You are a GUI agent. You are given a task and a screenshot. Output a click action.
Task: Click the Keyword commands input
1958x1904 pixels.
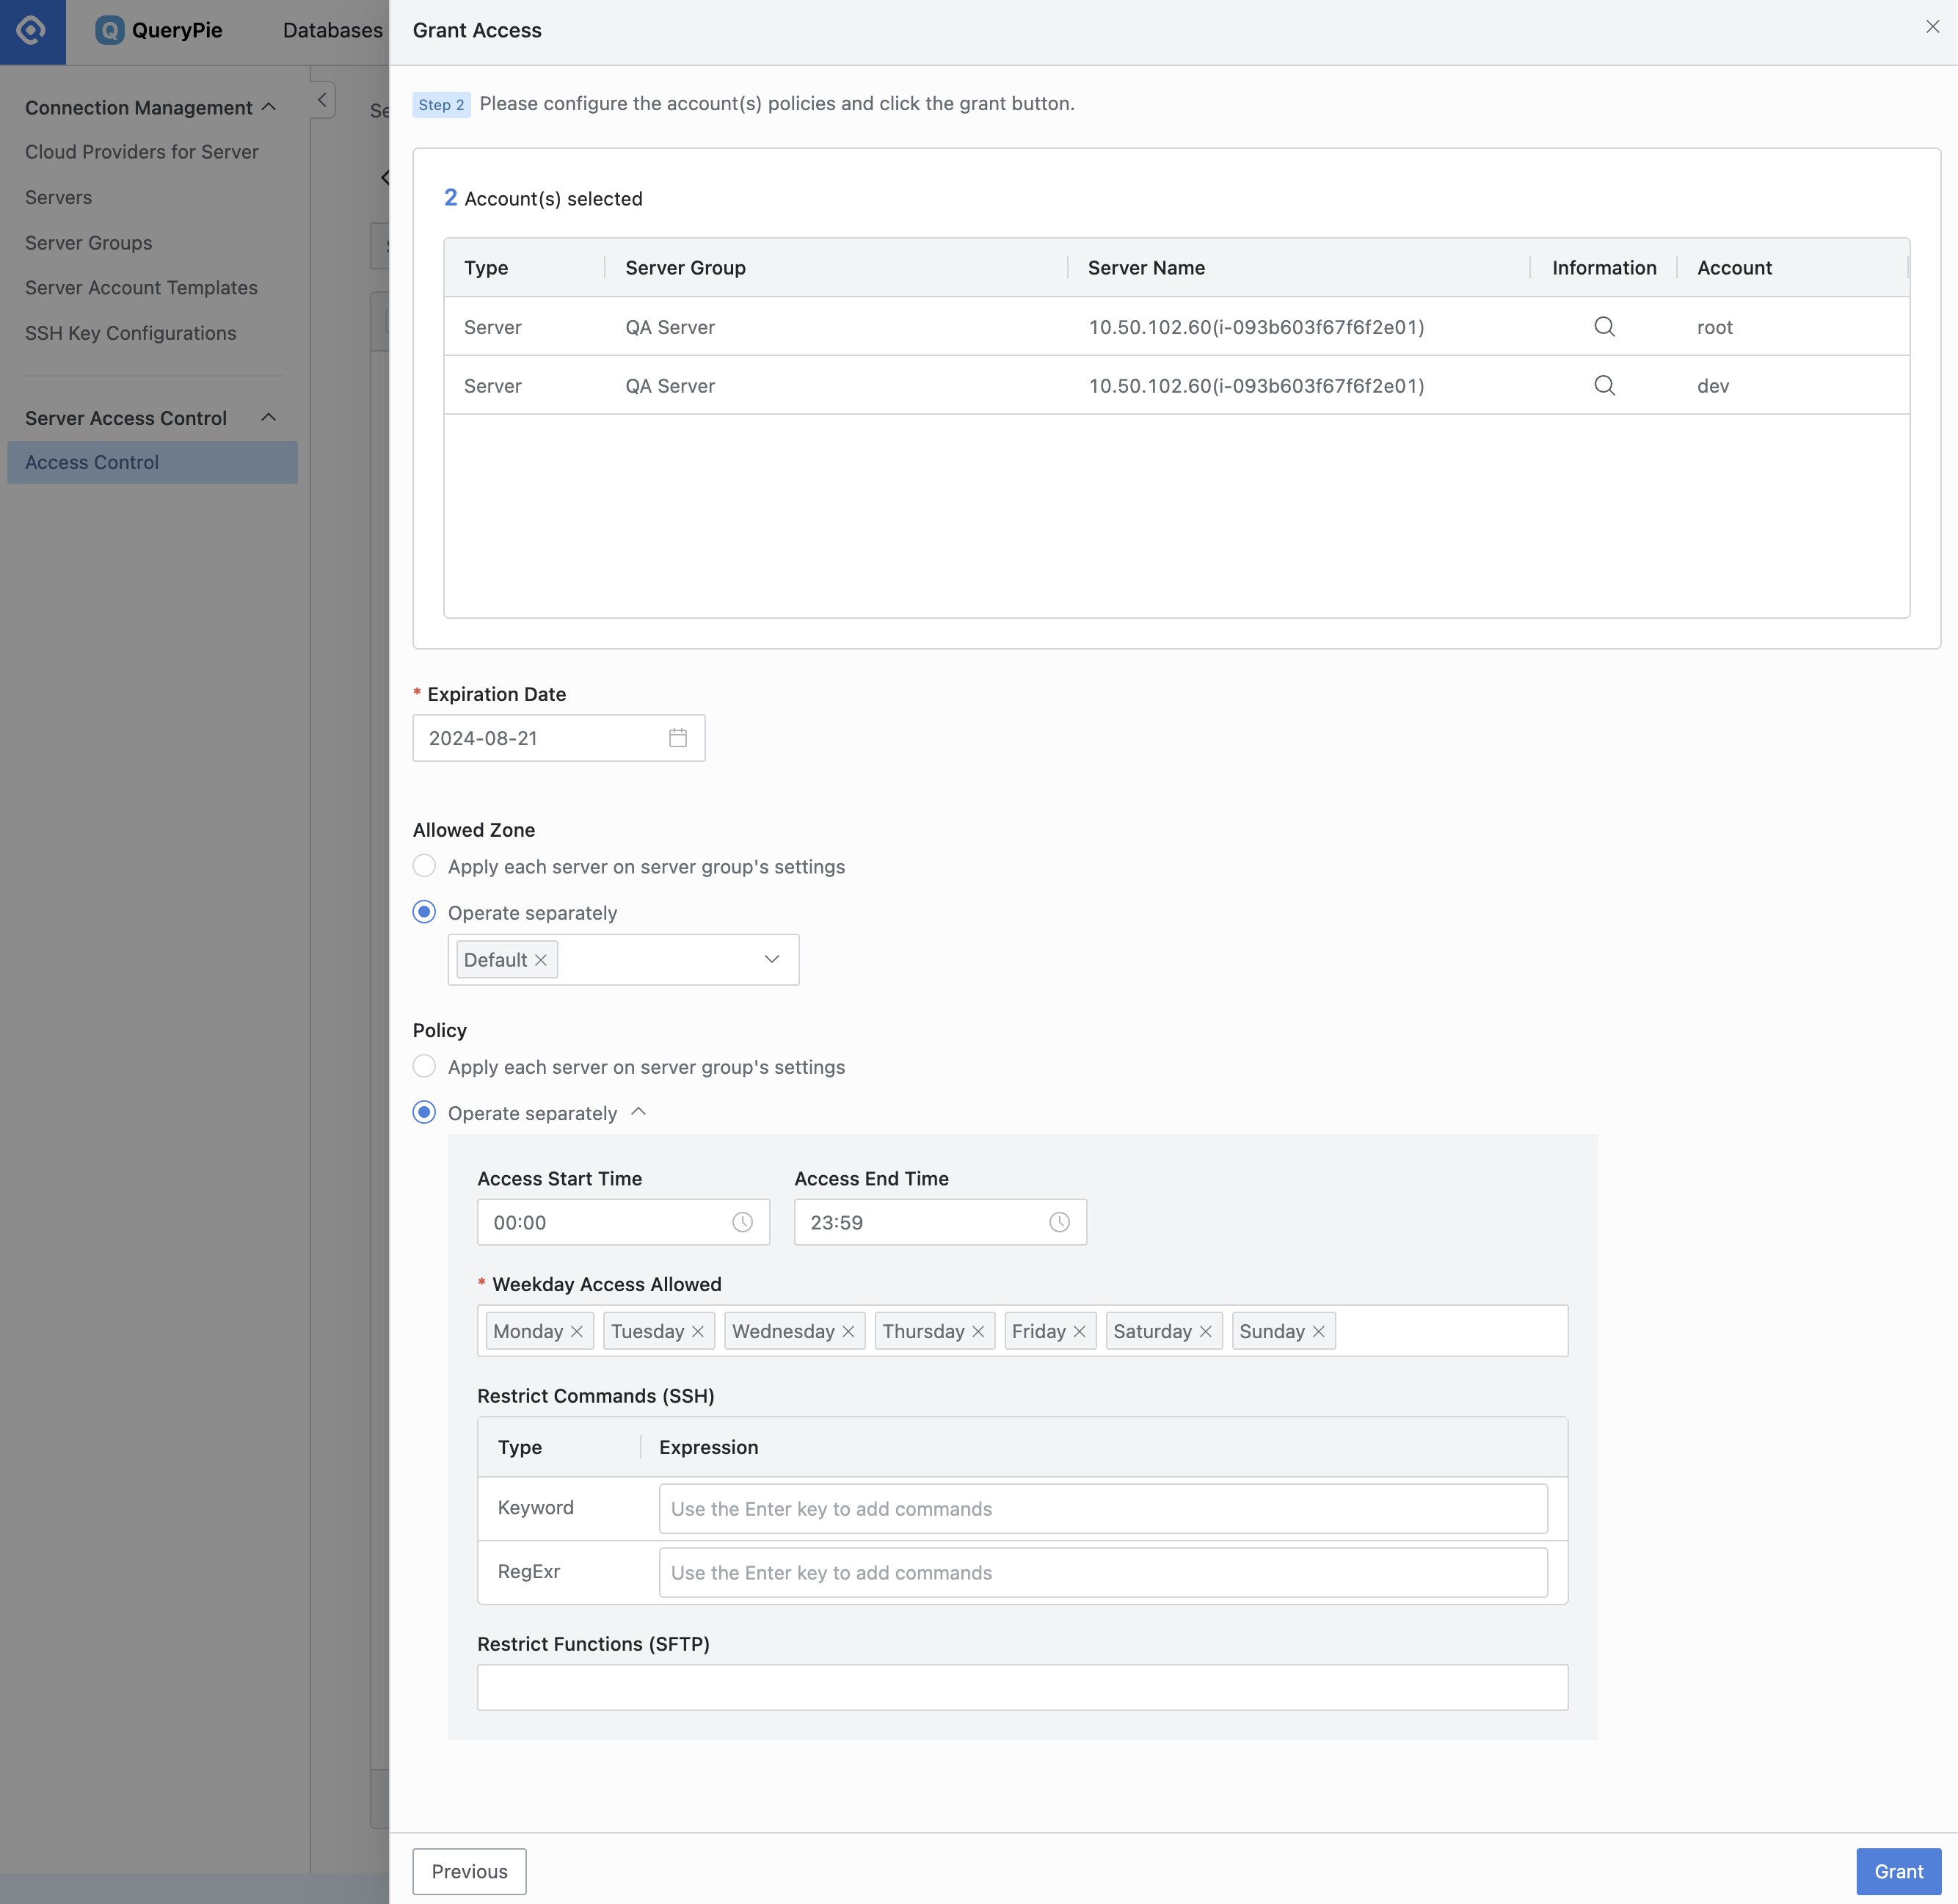[x=1103, y=1509]
